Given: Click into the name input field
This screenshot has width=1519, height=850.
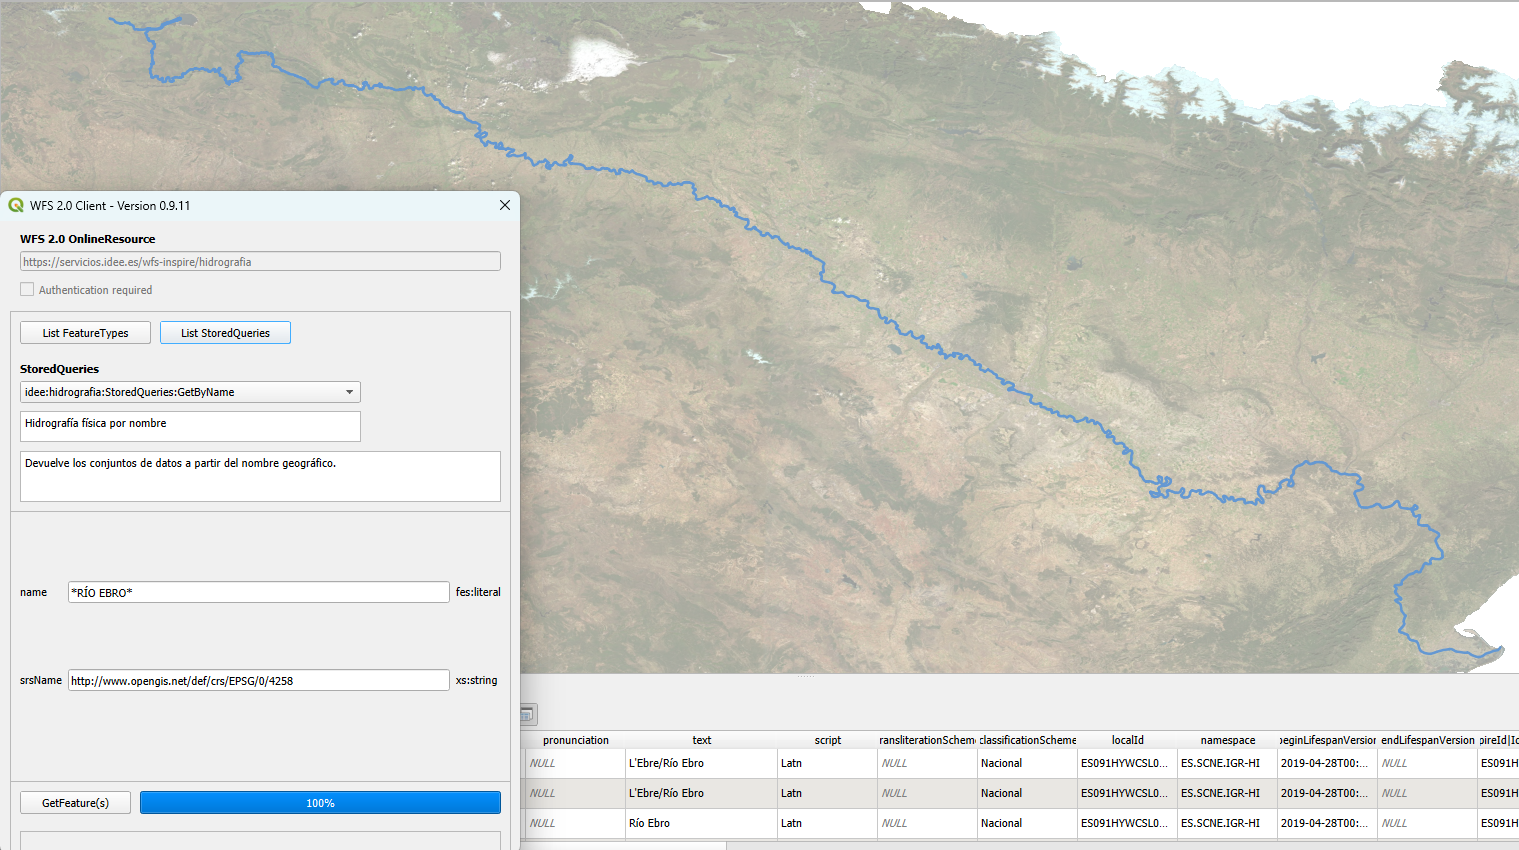Looking at the screenshot, I should [258, 593].
